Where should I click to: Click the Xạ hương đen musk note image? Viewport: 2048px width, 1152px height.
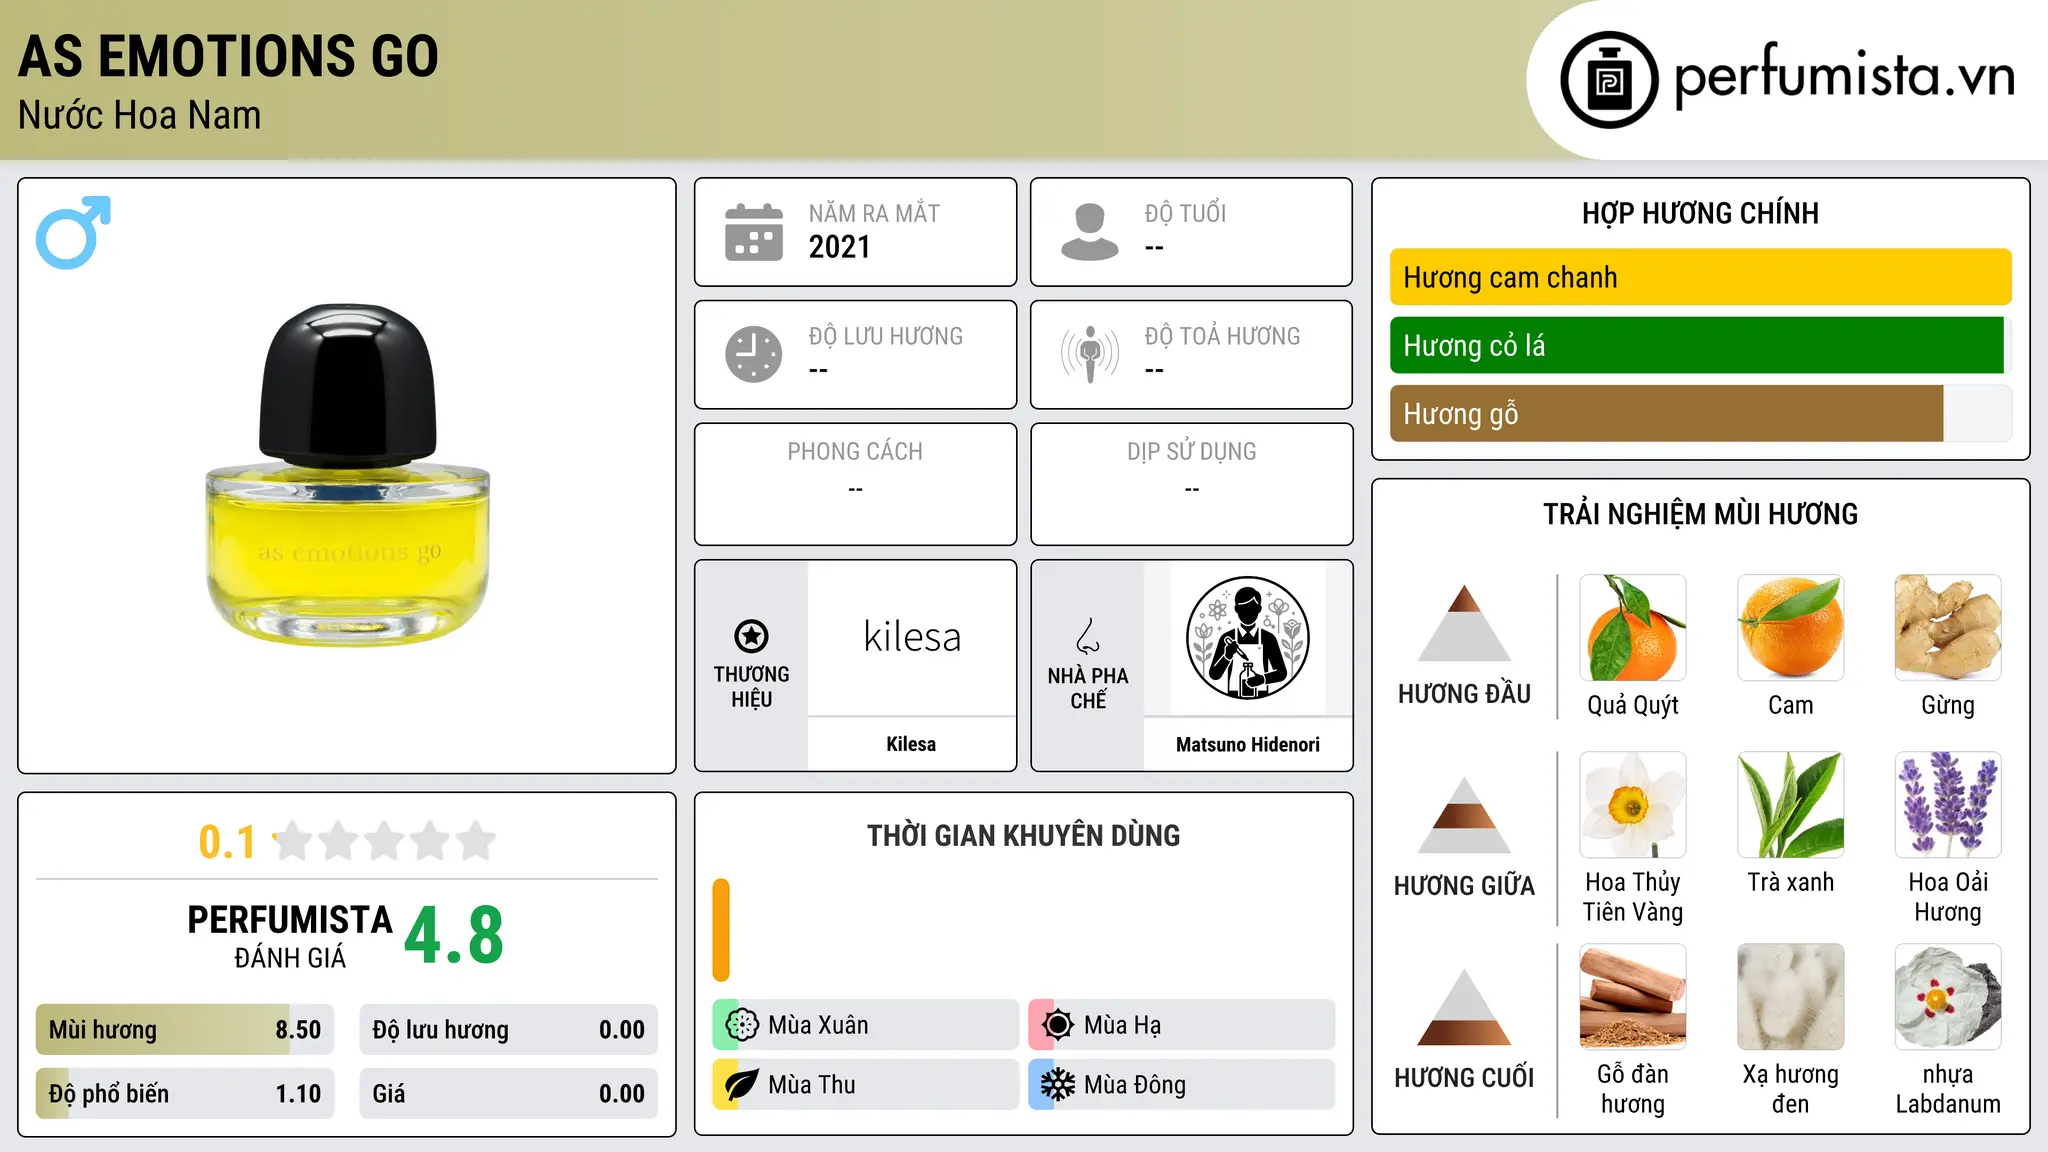click(x=1790, y=997)
